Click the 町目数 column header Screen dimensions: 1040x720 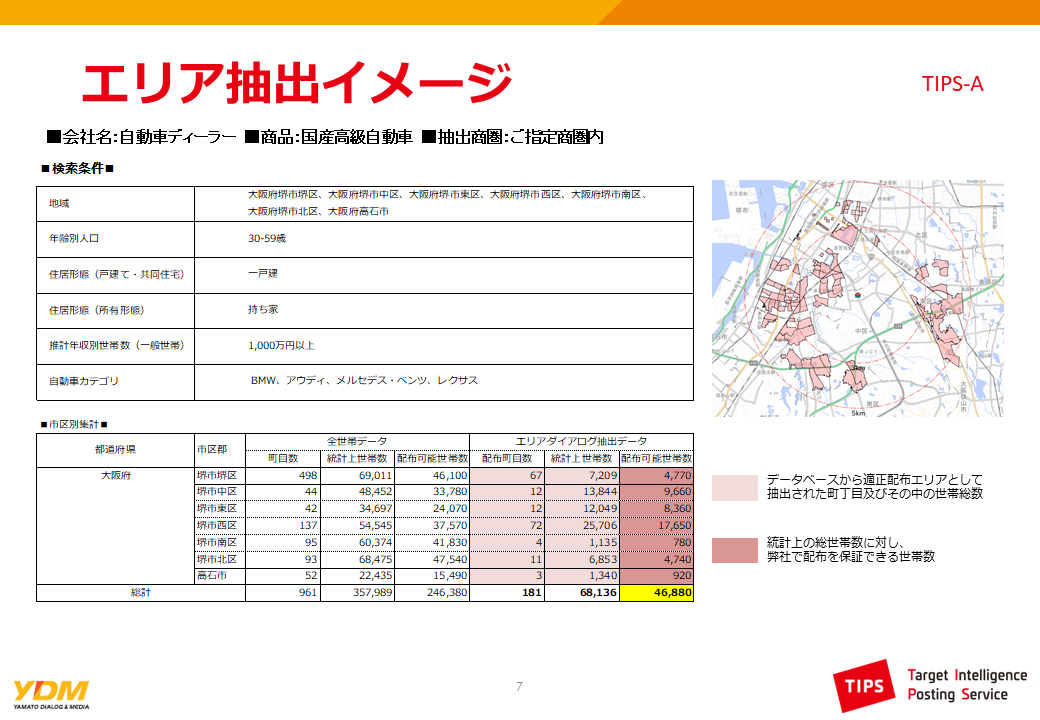pos(283,459)
